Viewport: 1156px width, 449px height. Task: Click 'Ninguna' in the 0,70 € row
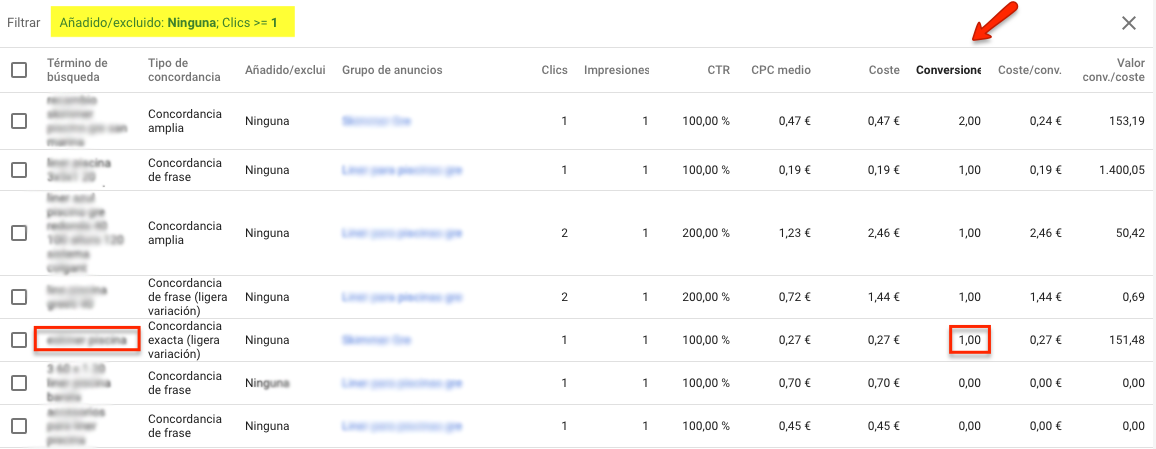(267, 383)
